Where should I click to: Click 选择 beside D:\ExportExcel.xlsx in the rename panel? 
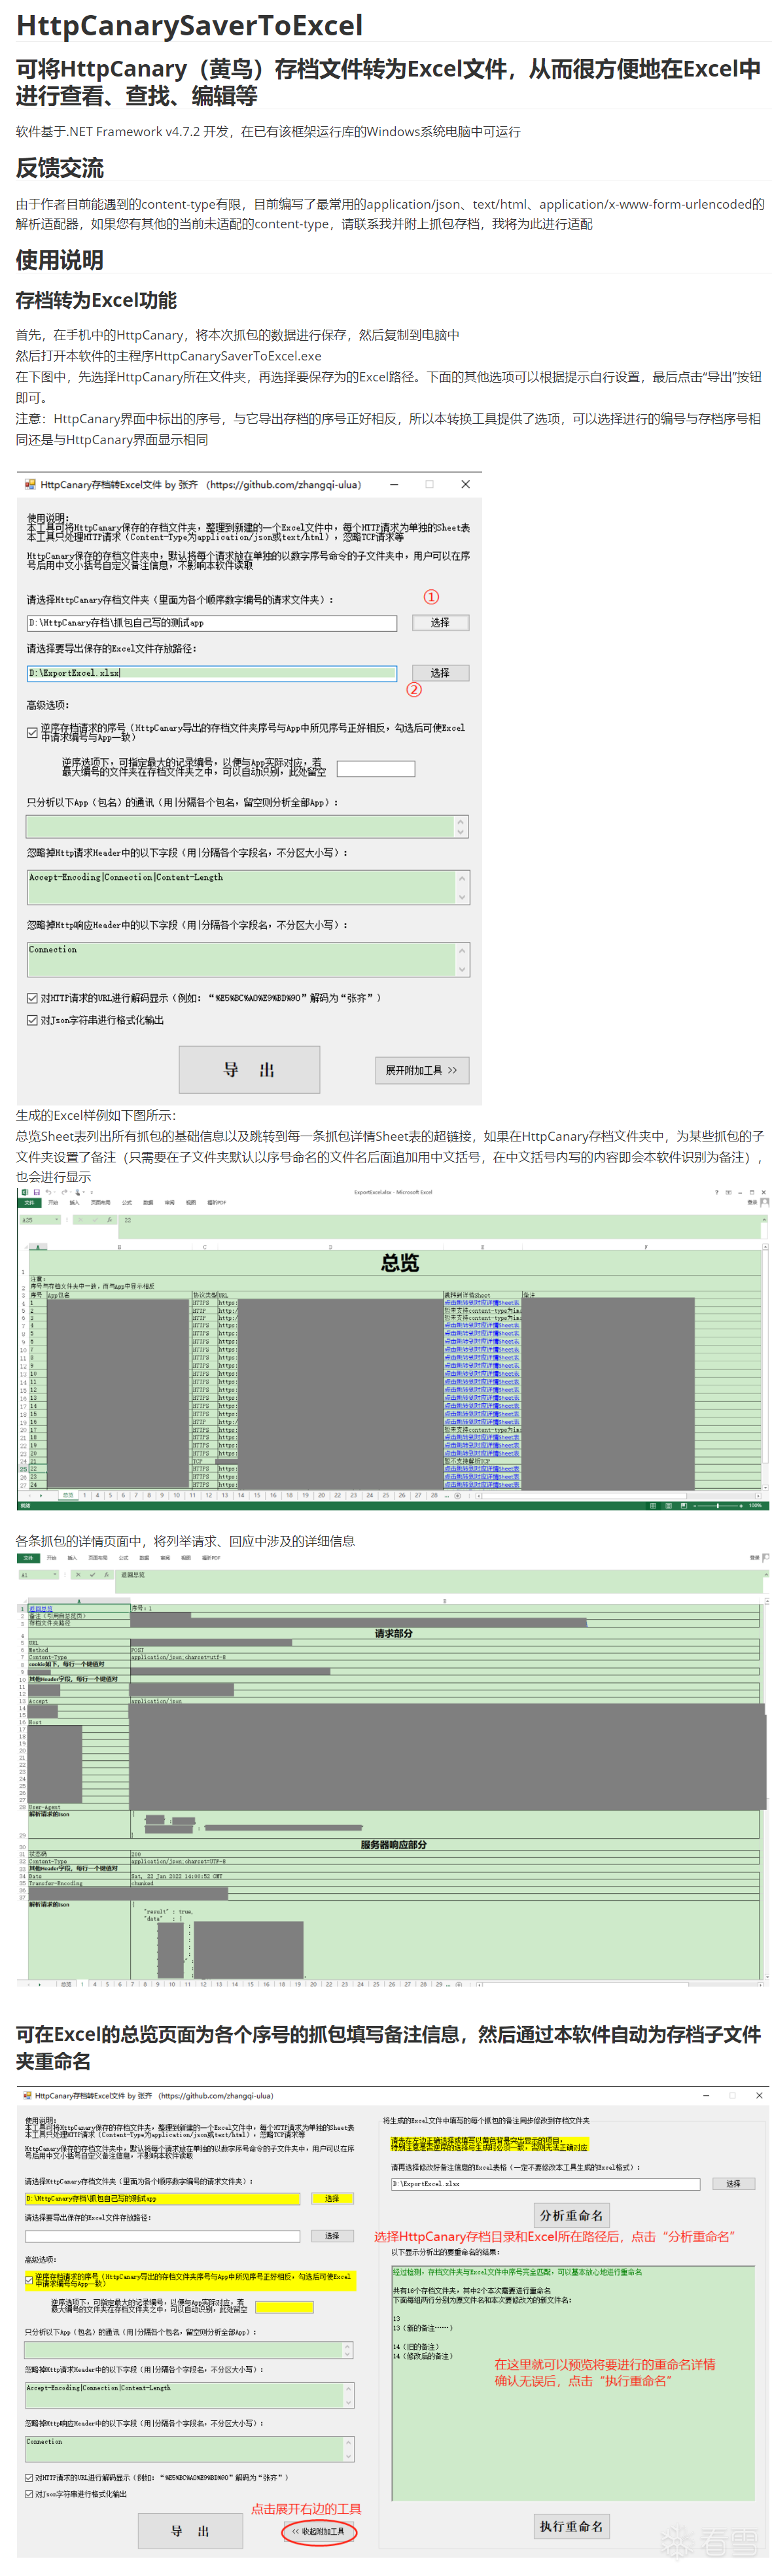(733, 2184)
